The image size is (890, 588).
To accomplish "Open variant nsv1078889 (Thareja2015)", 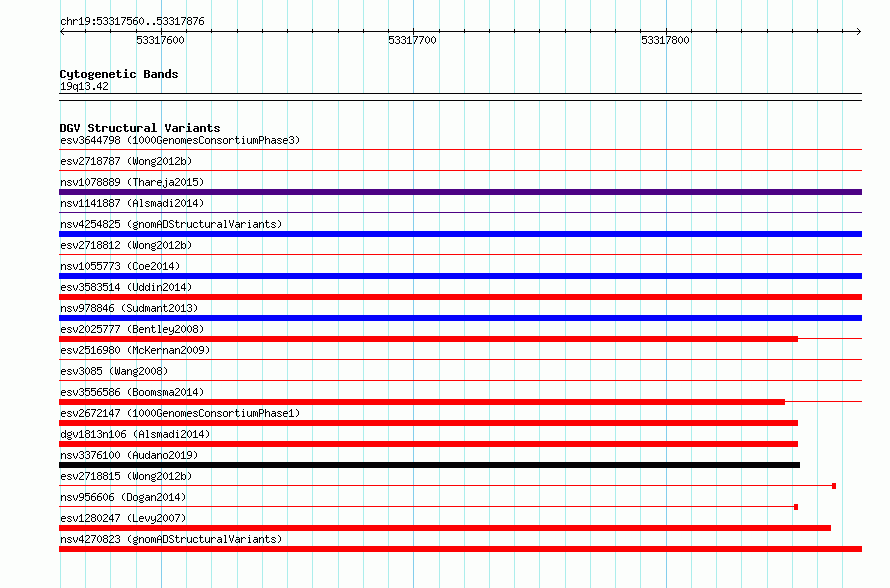I will click(132, 182).
